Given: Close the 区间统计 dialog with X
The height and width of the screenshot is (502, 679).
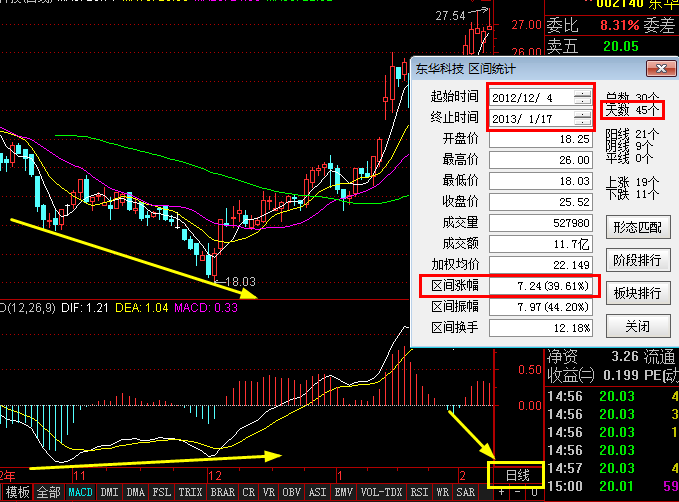Looking at the screenshot, I should click(x=661, y=68).
